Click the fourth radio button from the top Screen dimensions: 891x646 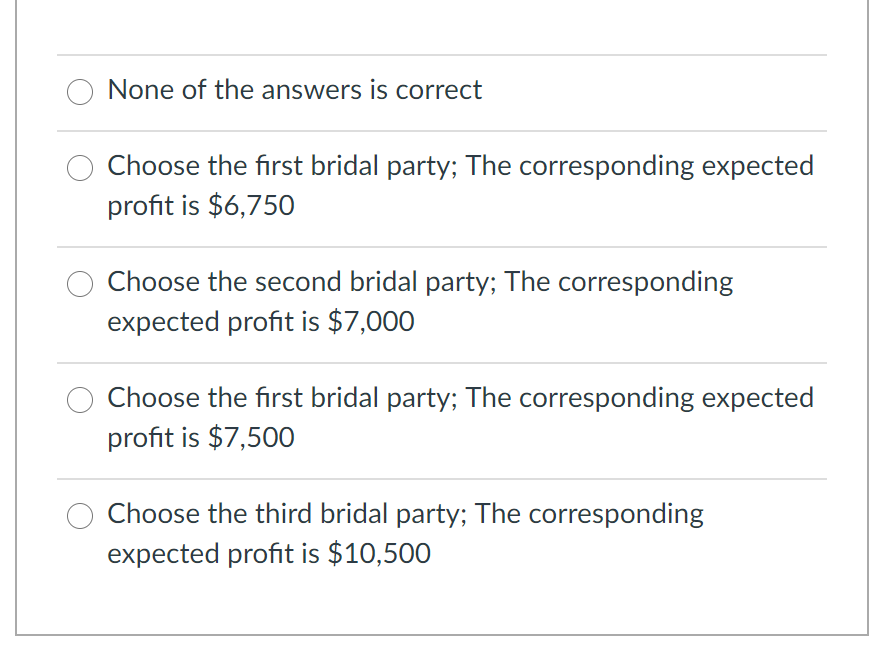(x=80, y=400)
